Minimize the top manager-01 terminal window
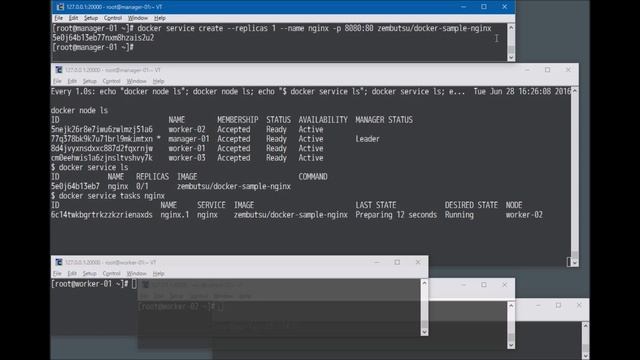Viewport: 640px width, 360px height. [x=463, y=7]
